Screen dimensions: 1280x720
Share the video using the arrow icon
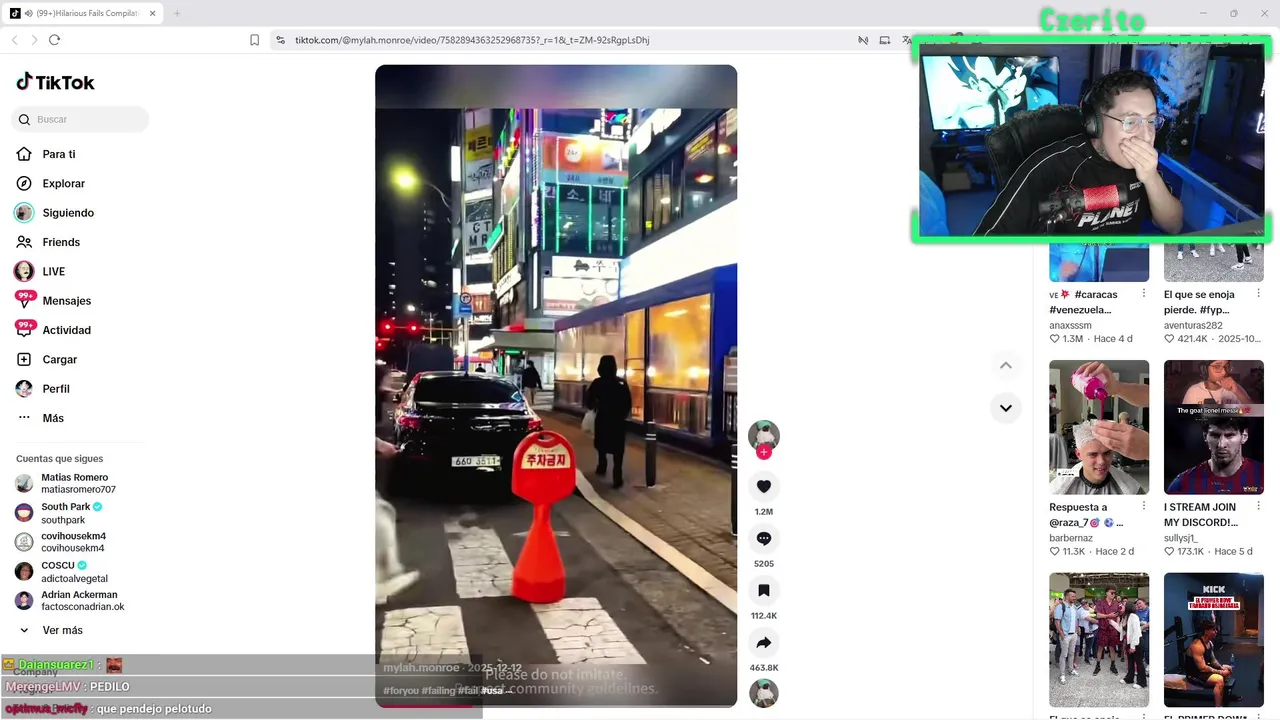[x=764, y=642]
